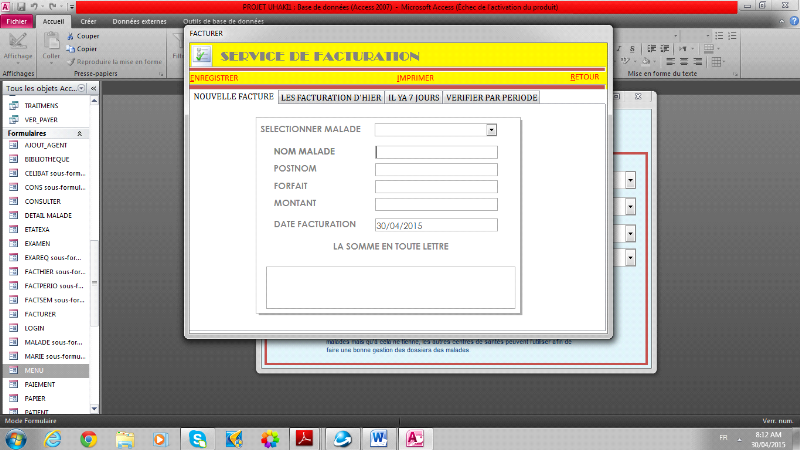
Task: Click the RETOUR button
Action: (x=585, y=77)
